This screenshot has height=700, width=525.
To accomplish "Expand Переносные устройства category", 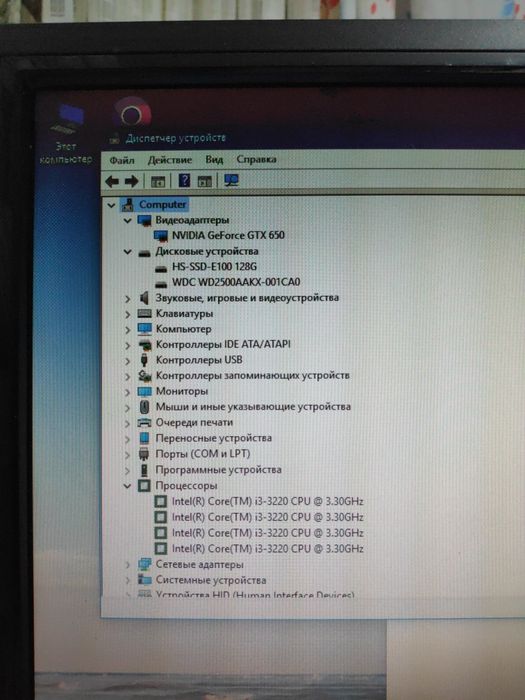I will 128,439.
